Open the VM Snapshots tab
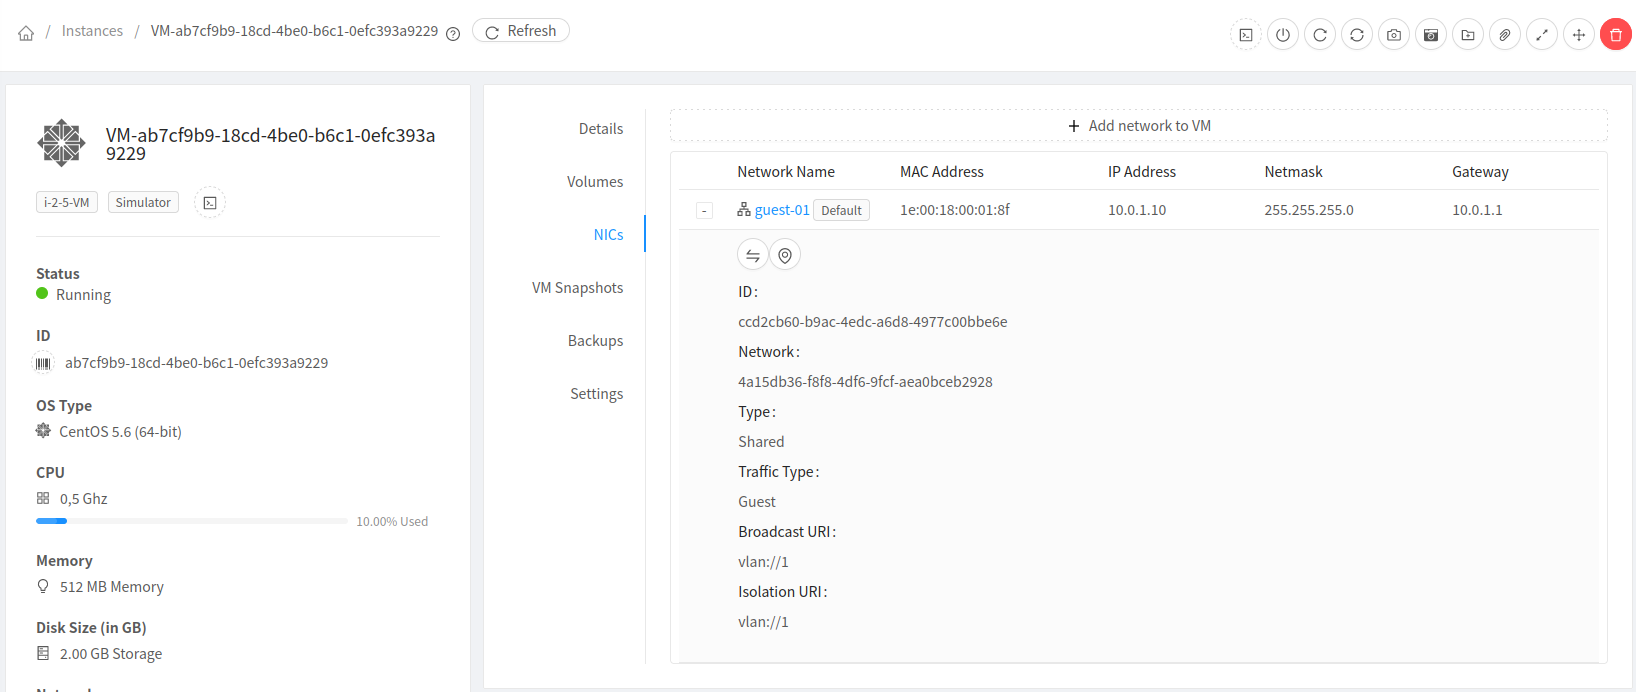This screenshot has width=1636, height=692. pos(578,288)
